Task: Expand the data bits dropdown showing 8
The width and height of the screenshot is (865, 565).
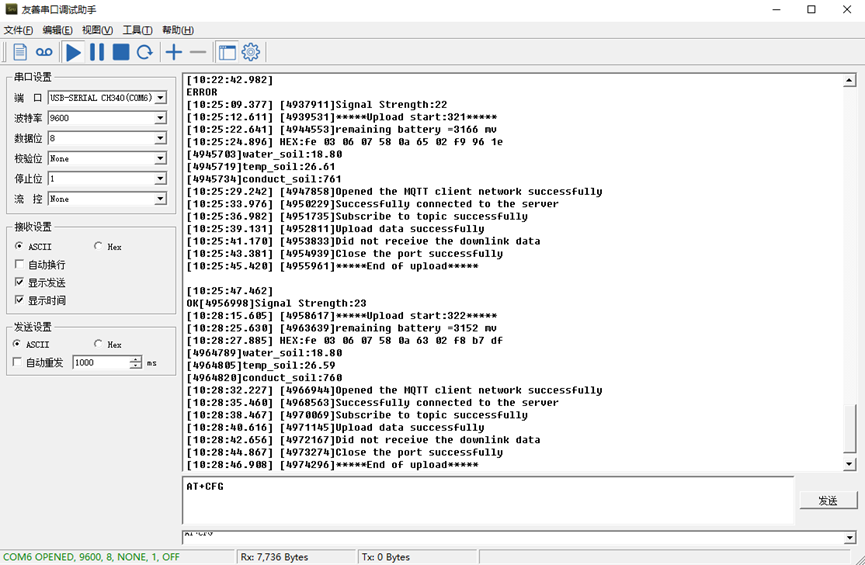Action: tap(161, 138)
